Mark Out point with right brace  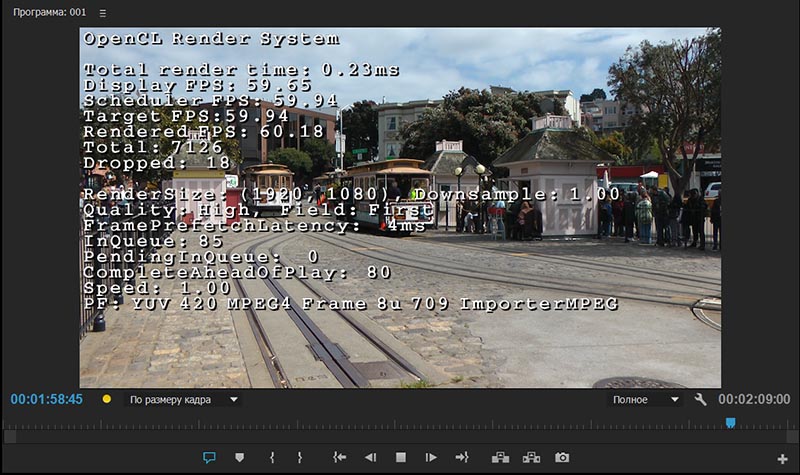299,458
